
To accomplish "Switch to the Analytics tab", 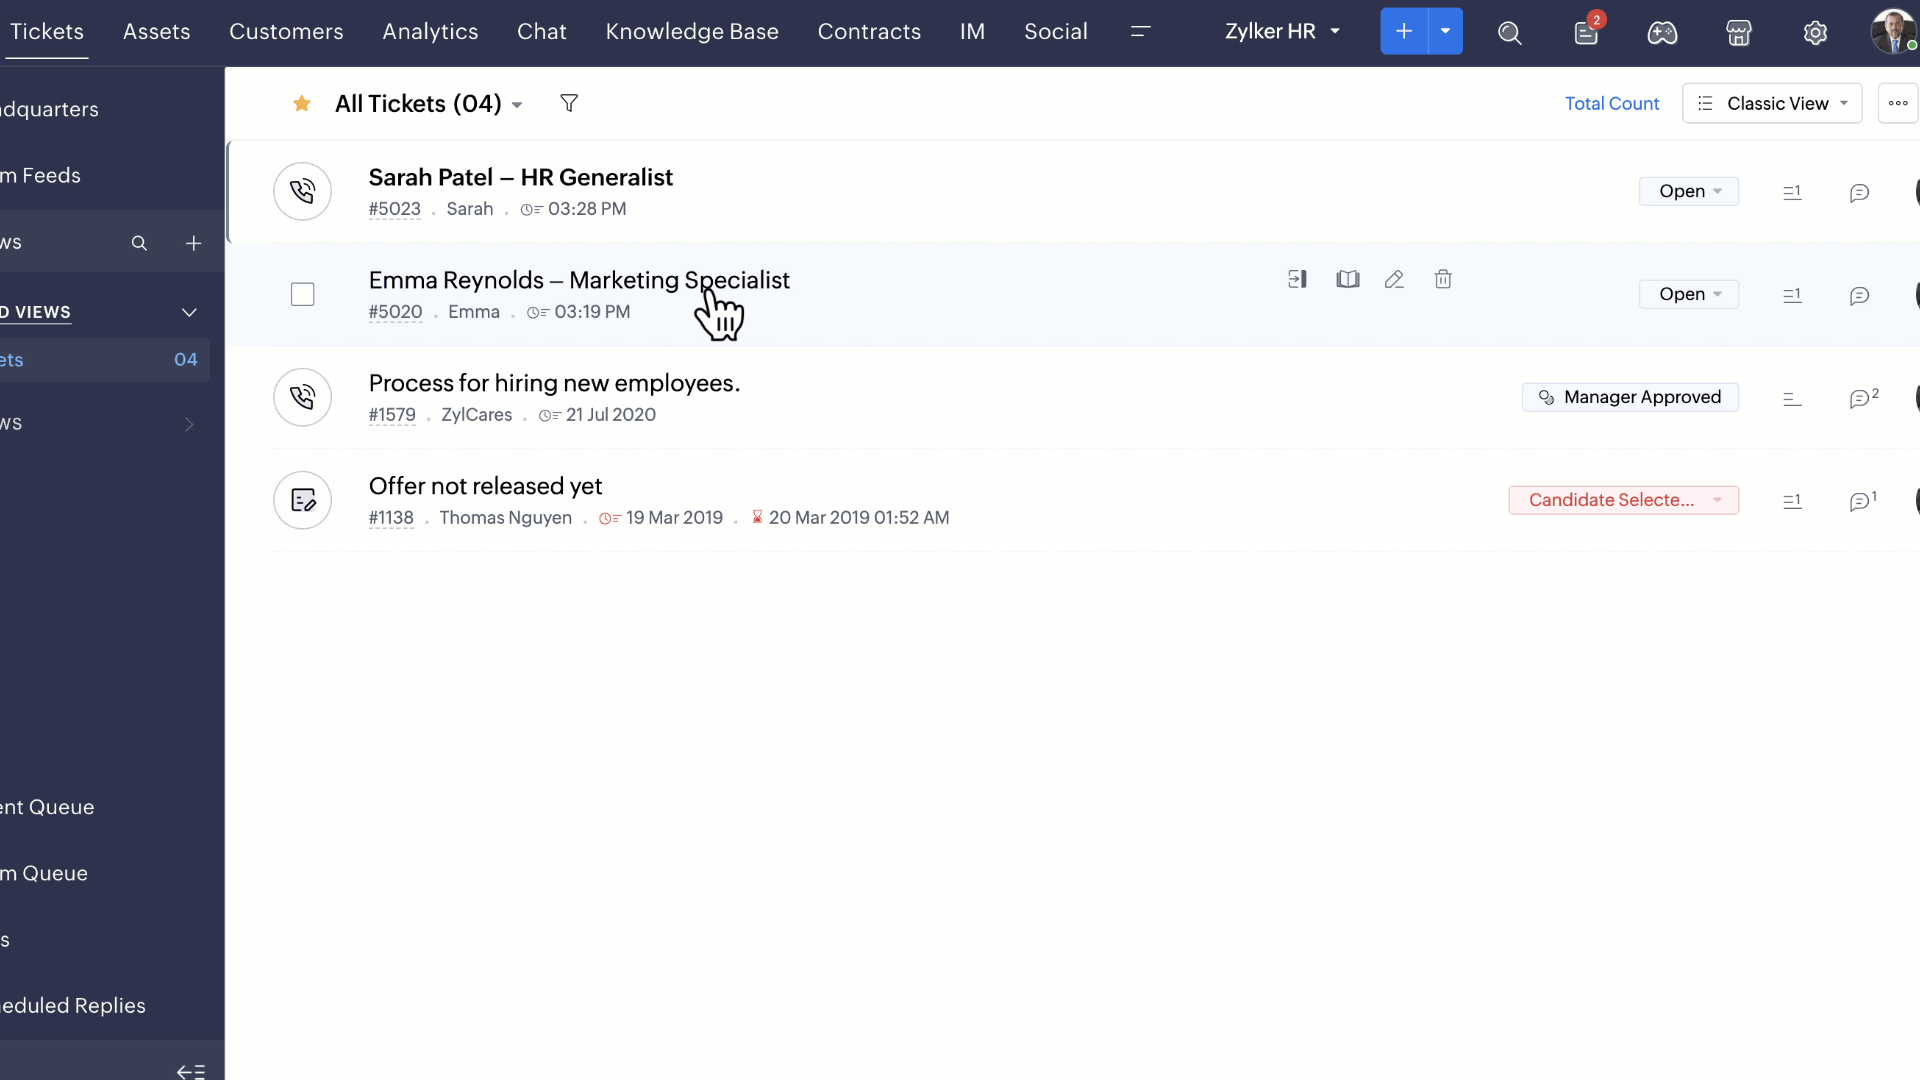I will click(x=430, y=32).
